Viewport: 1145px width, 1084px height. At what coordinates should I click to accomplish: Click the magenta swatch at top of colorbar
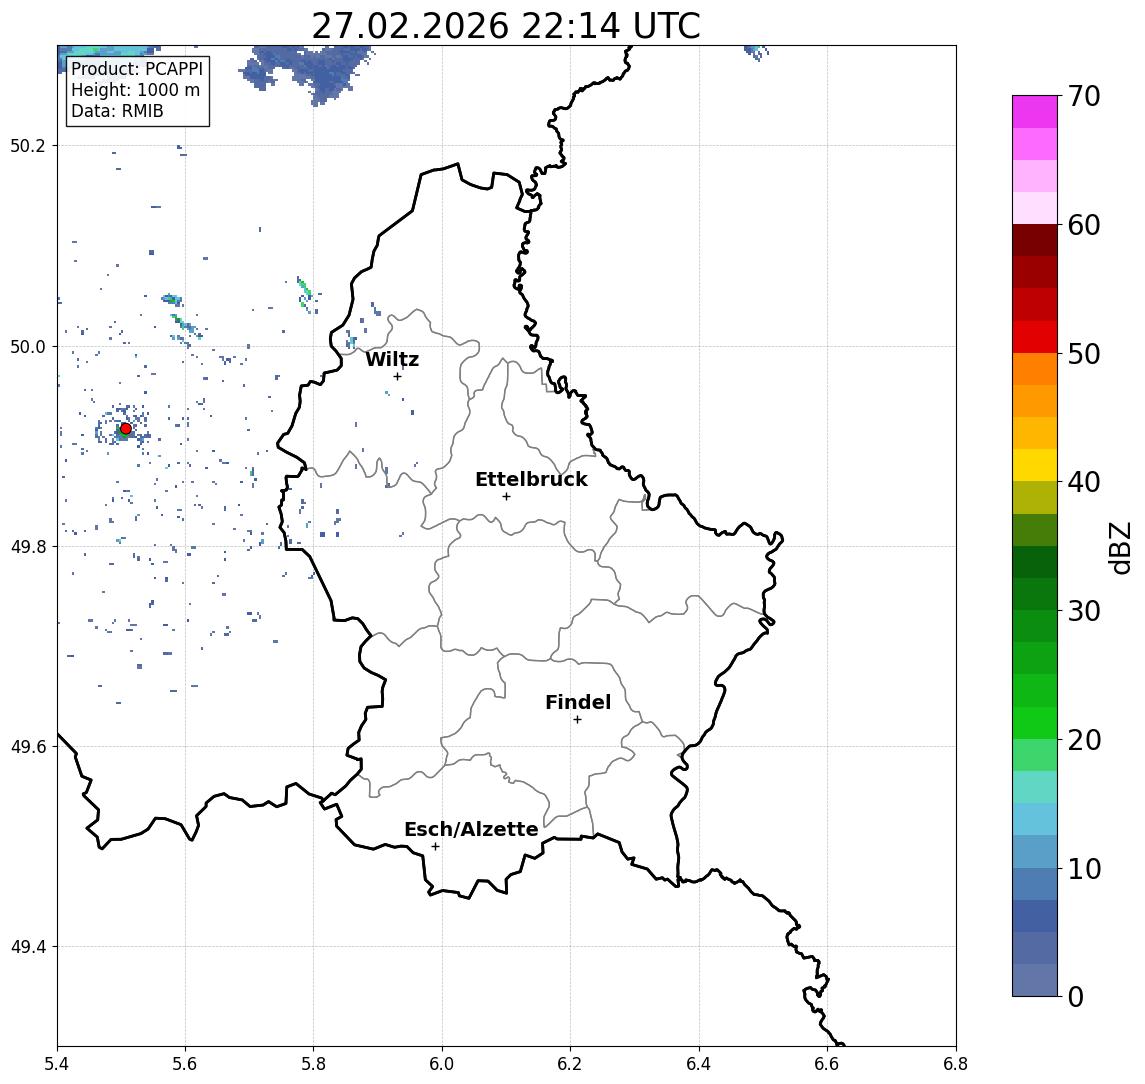(x=1035, y=112)
